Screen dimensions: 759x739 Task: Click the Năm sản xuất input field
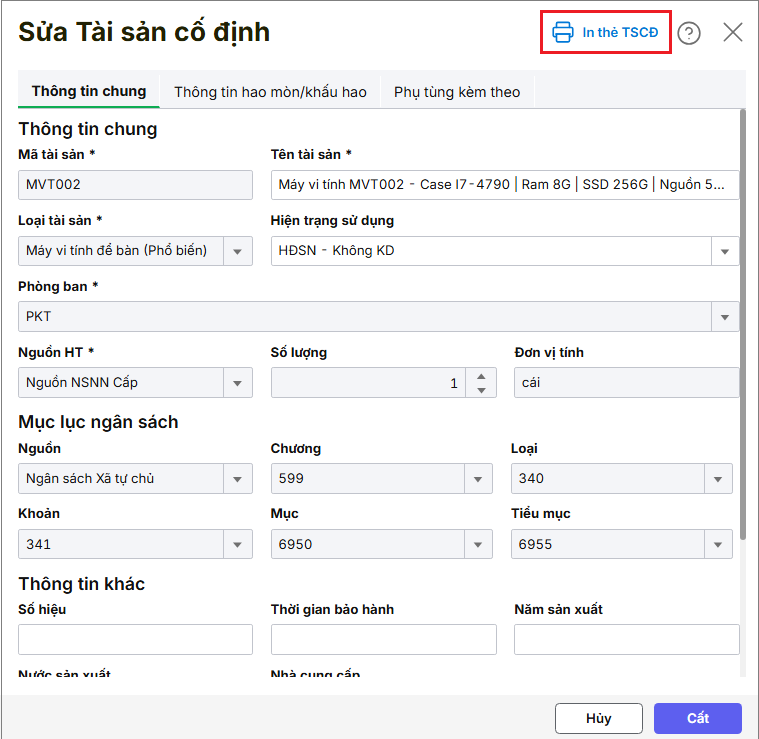[x=627, y=639]
